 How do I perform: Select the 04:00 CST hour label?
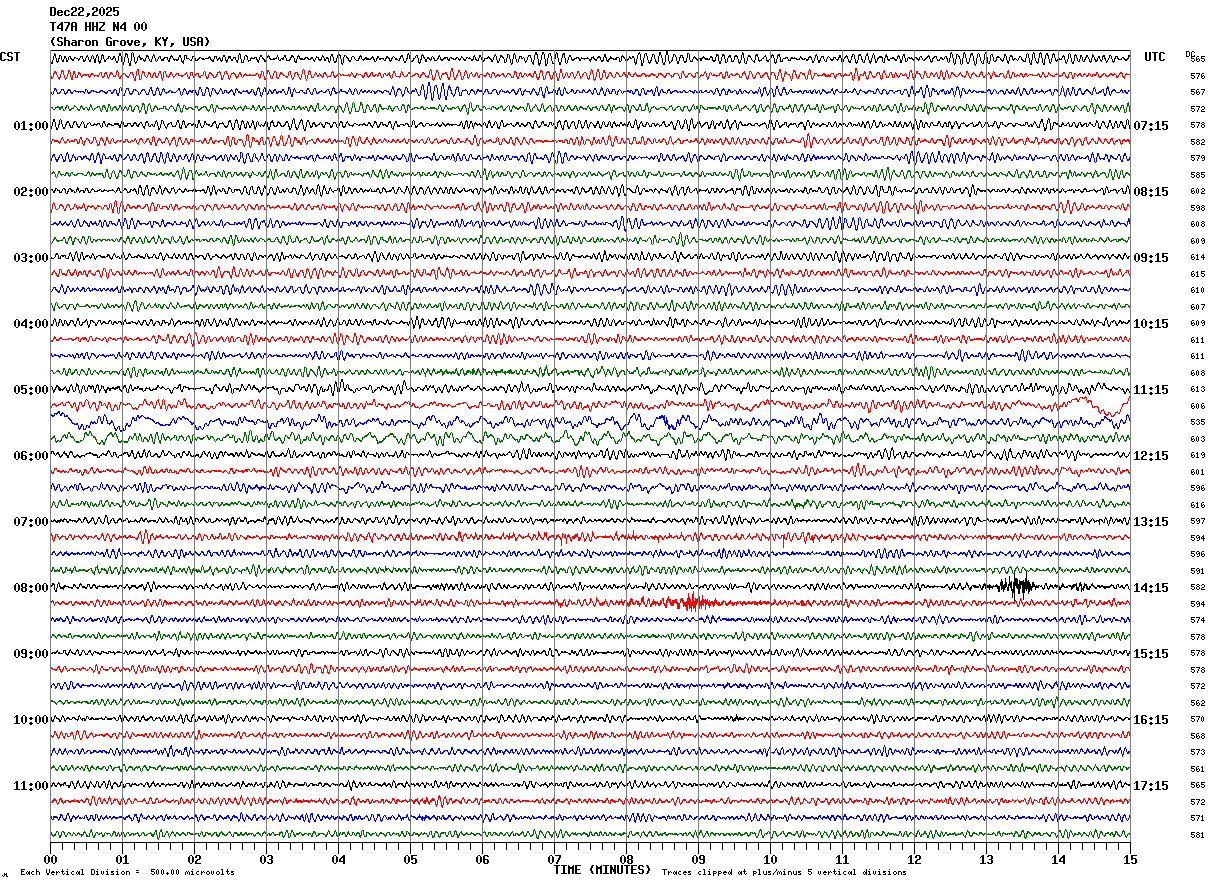(x=31, y=324)
